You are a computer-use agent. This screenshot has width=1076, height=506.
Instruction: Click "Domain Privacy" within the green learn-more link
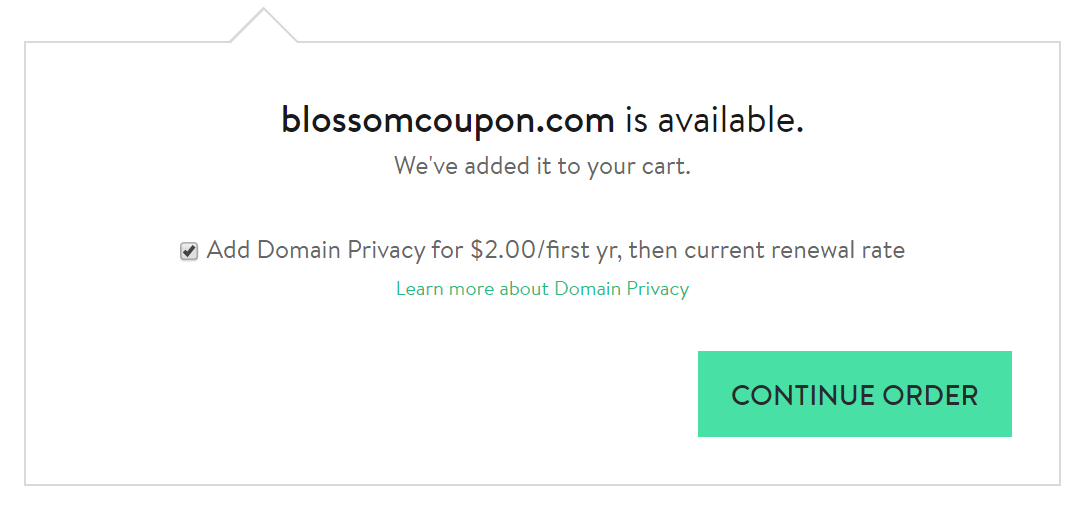(x=622, y=288)
